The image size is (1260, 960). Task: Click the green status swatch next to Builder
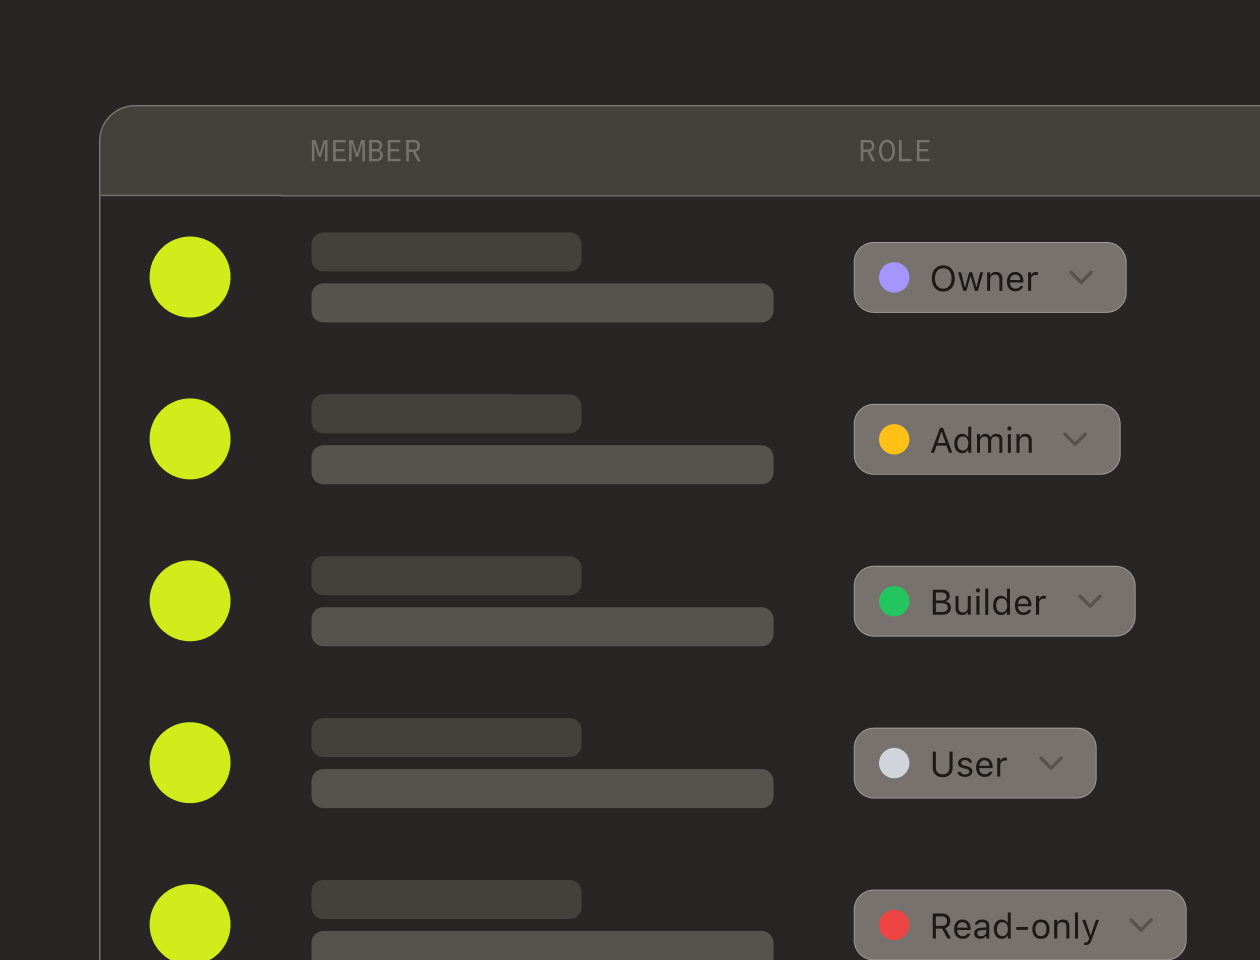pyautogui.click(x=894, y=601)
